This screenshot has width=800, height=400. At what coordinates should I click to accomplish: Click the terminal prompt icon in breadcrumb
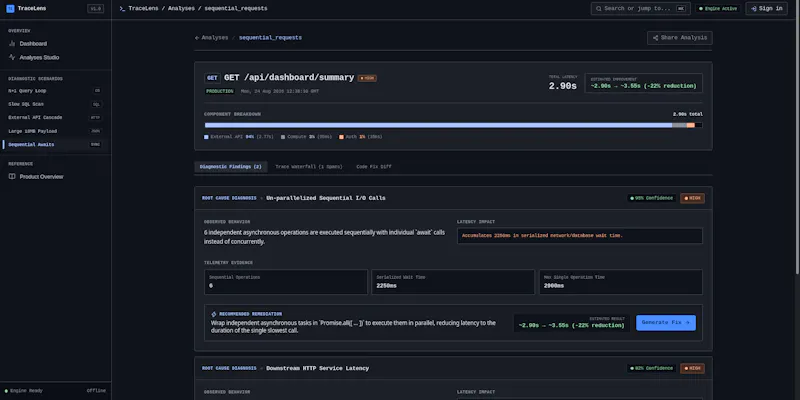coord(122,9)
